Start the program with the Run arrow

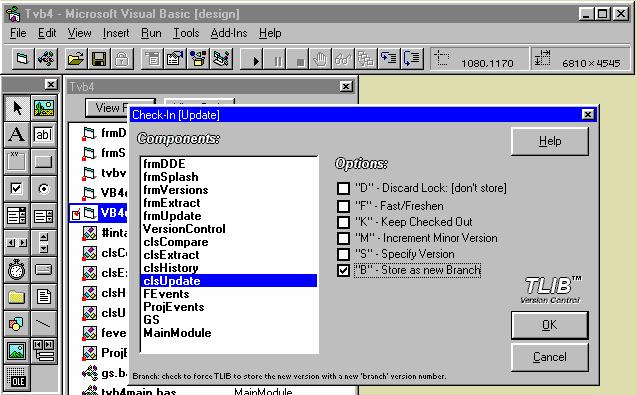click(252, 59)
